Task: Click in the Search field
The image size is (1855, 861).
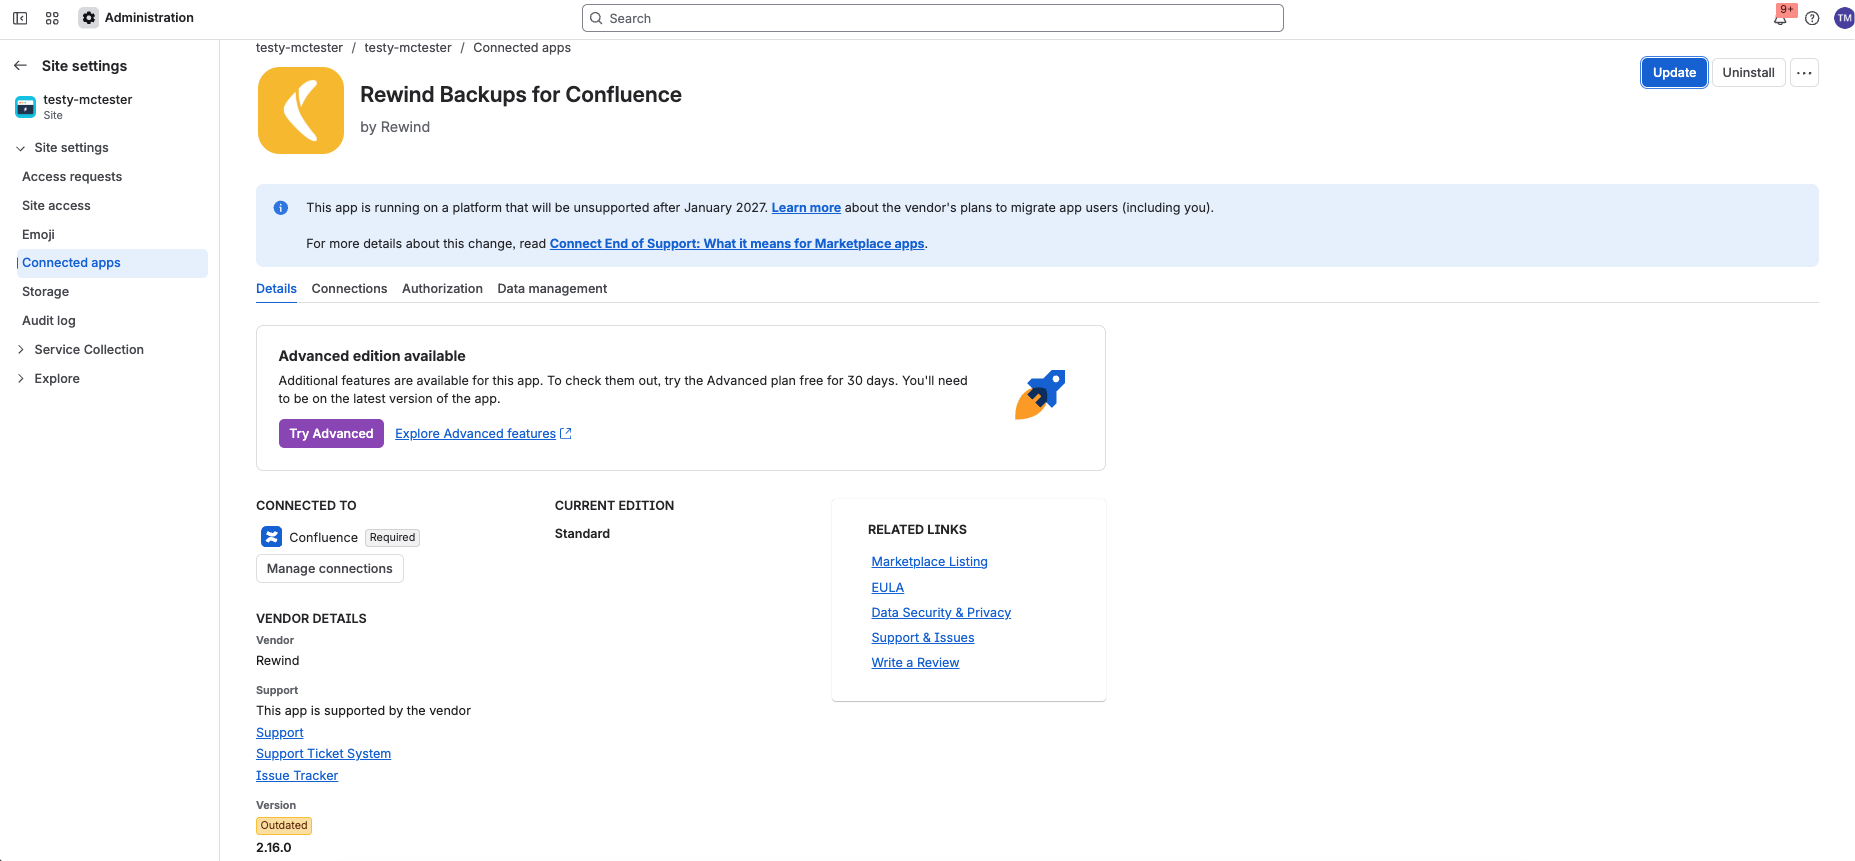Action: click(x=932, y=18)
